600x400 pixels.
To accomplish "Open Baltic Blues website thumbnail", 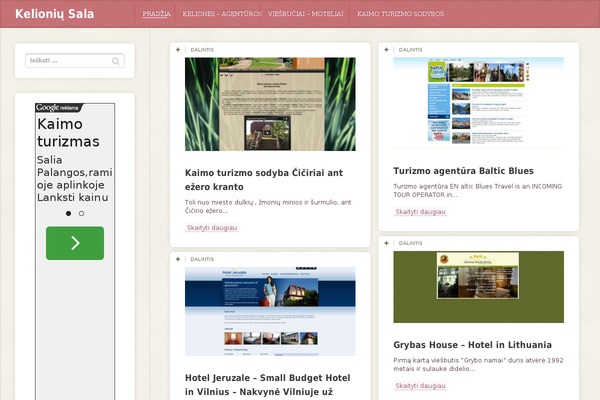I will point(479,103).
